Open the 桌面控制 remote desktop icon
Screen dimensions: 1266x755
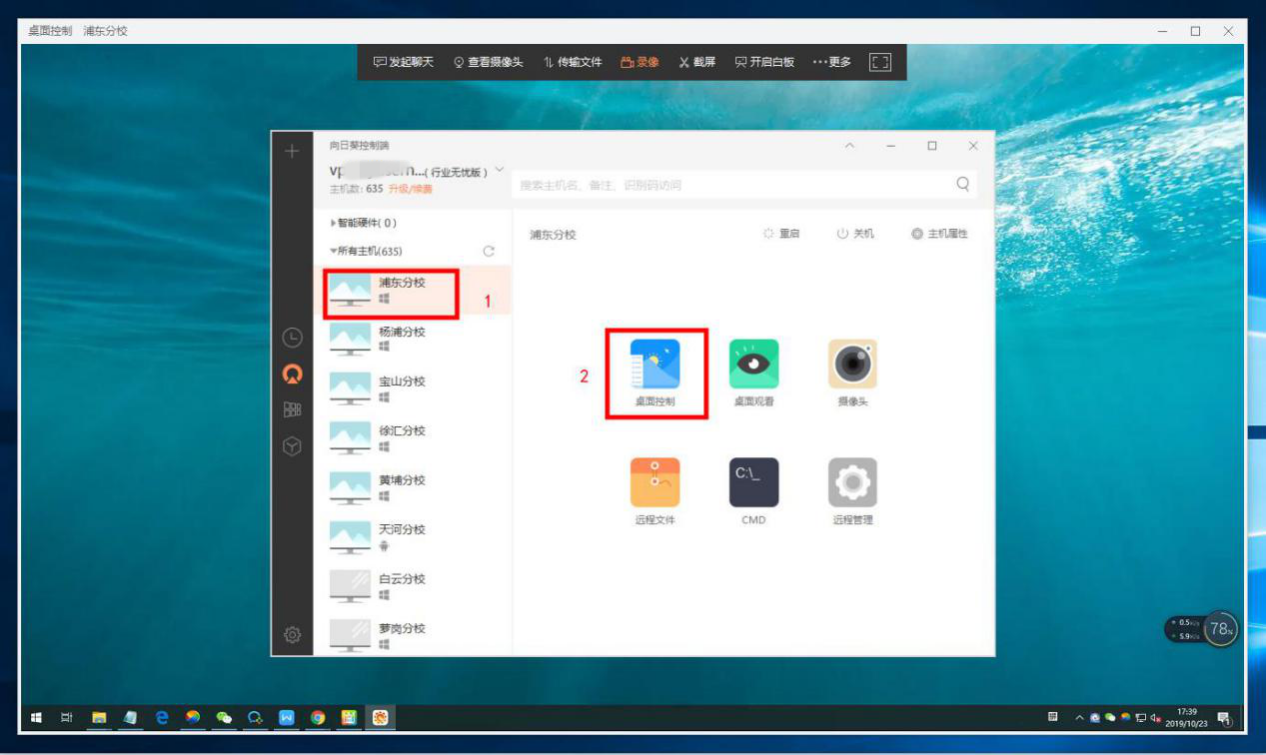pos(655,364)
